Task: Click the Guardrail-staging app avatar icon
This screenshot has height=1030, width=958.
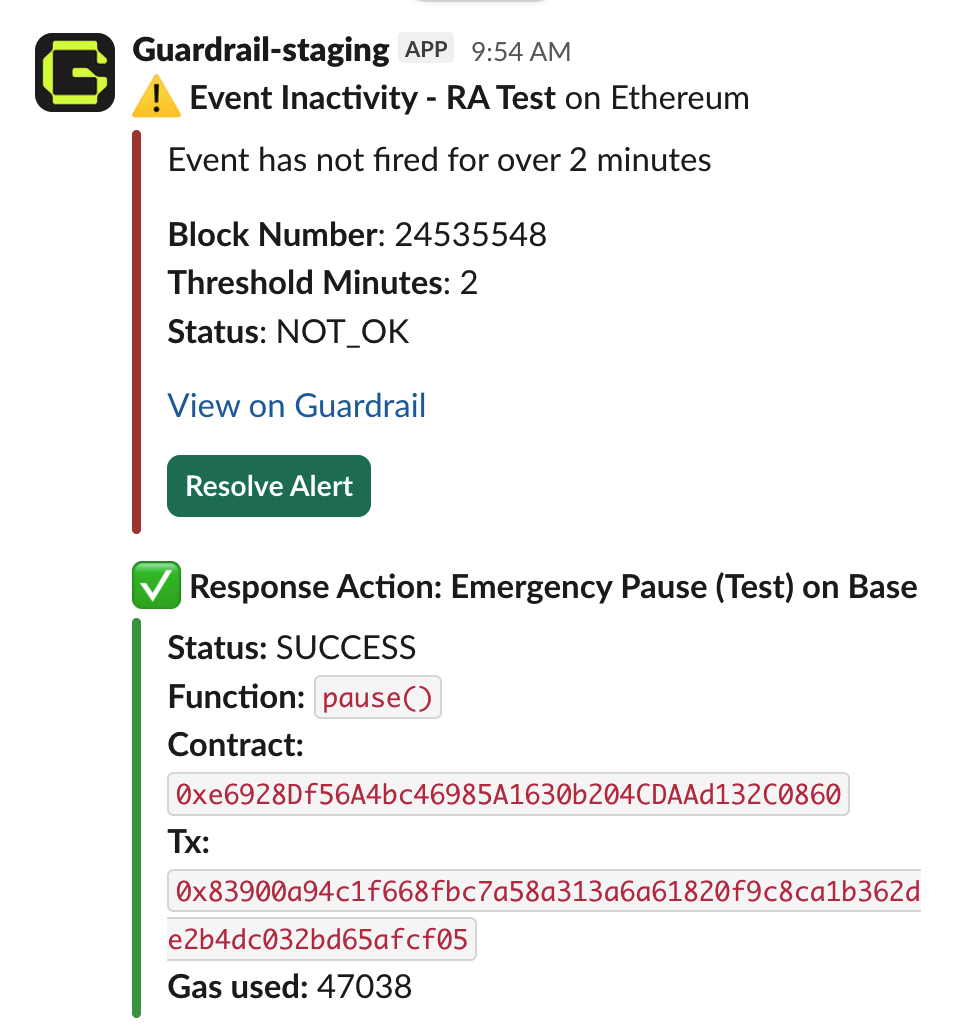Action: click(74, 72)
